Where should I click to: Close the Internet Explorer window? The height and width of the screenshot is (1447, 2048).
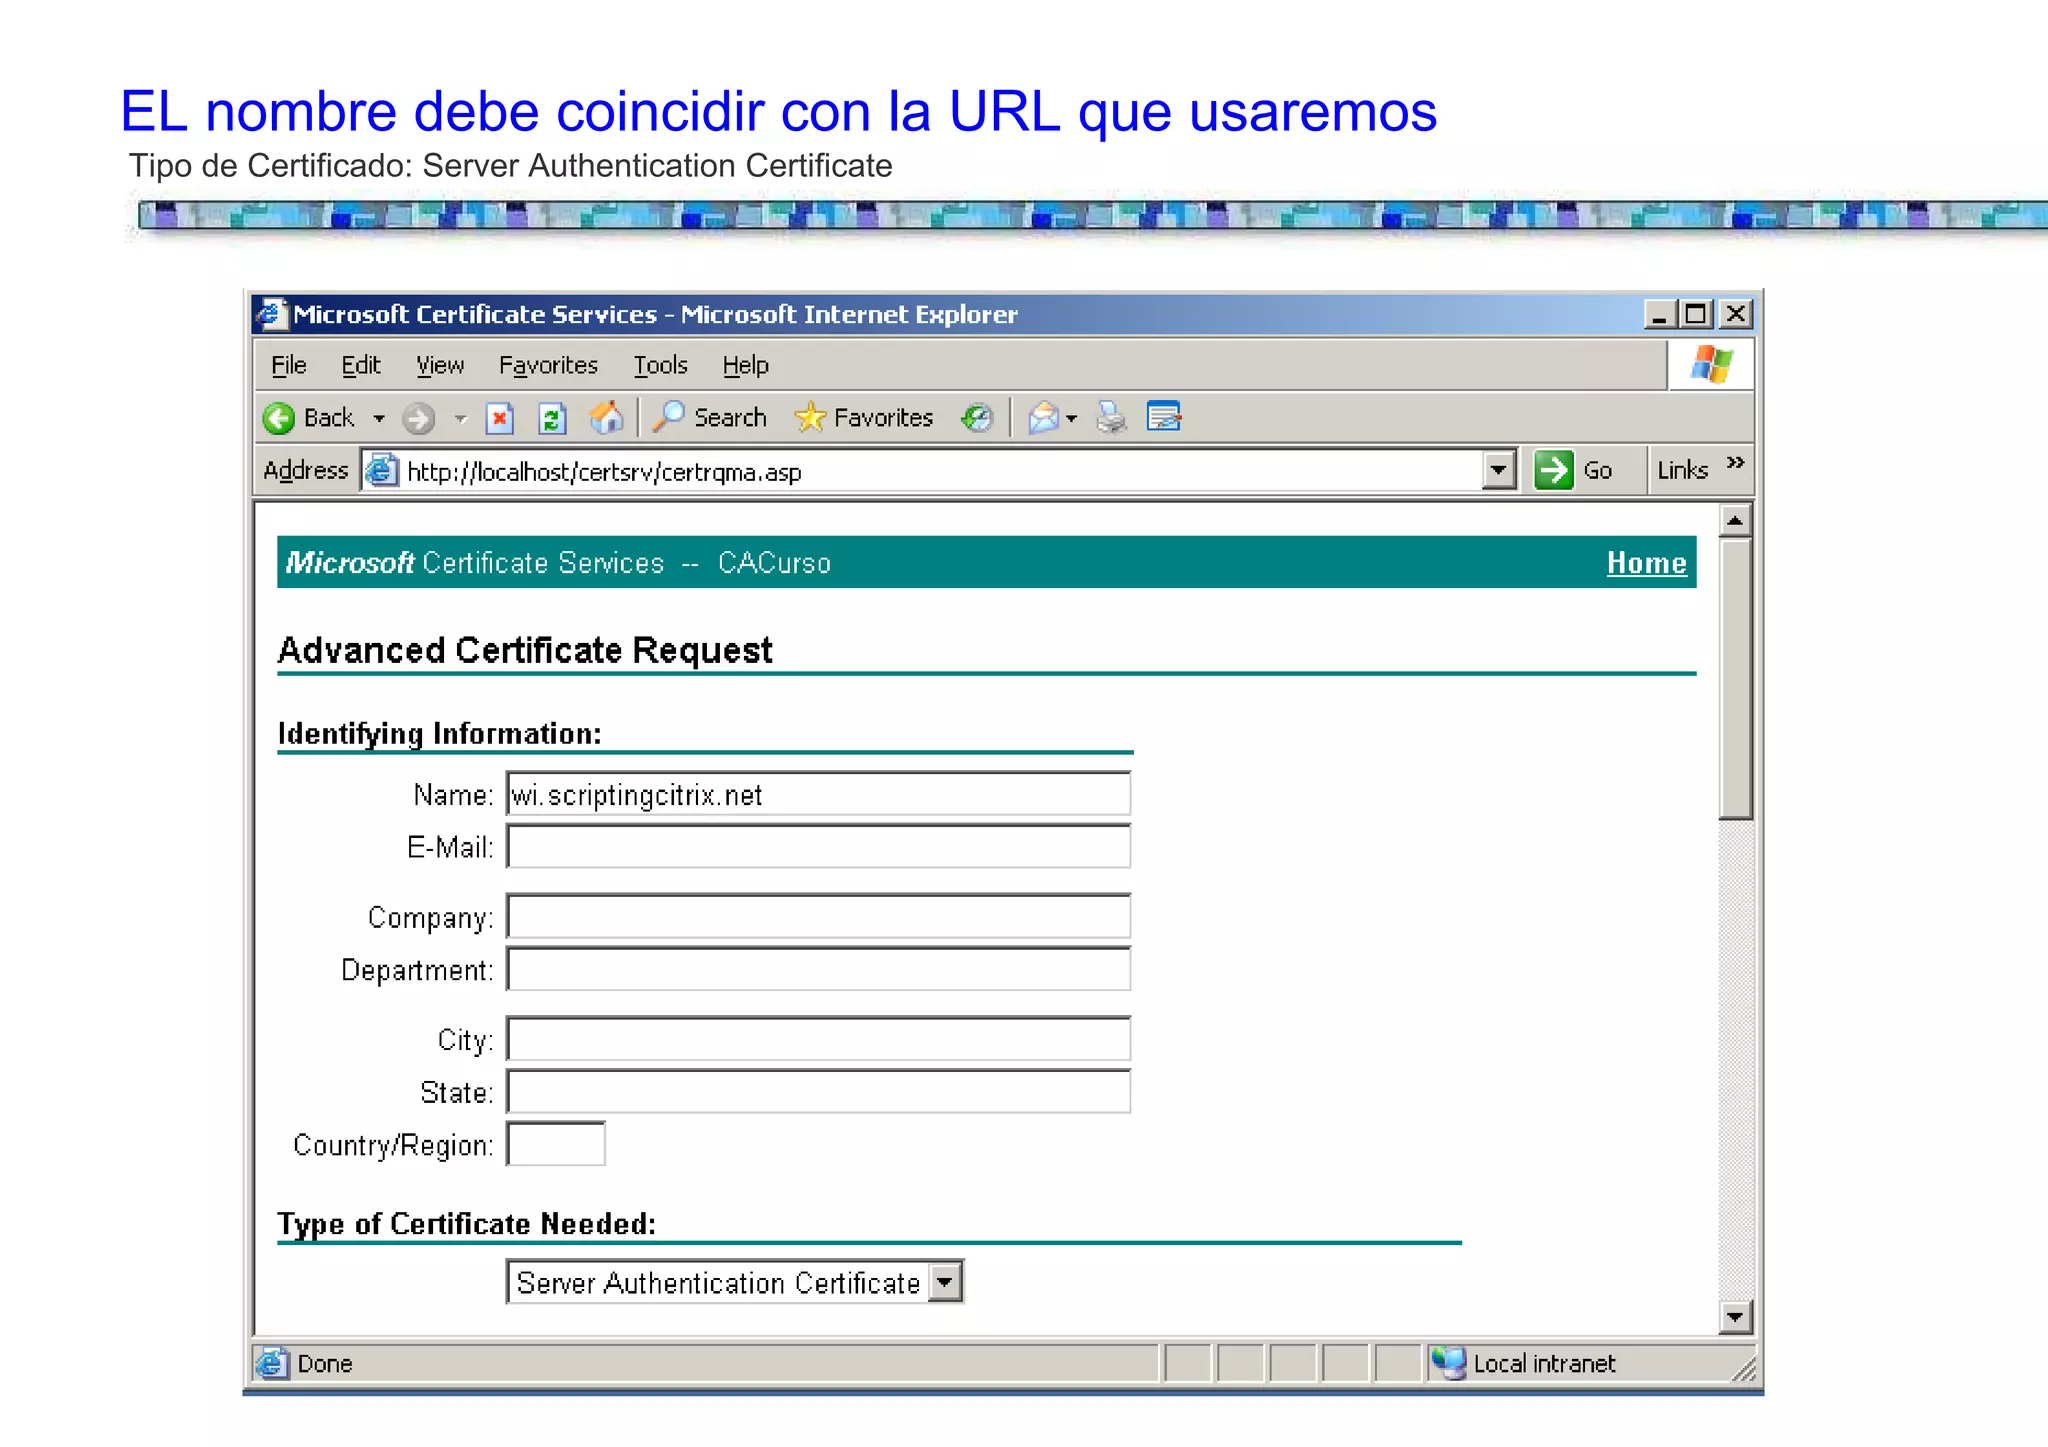[1736, 315]
